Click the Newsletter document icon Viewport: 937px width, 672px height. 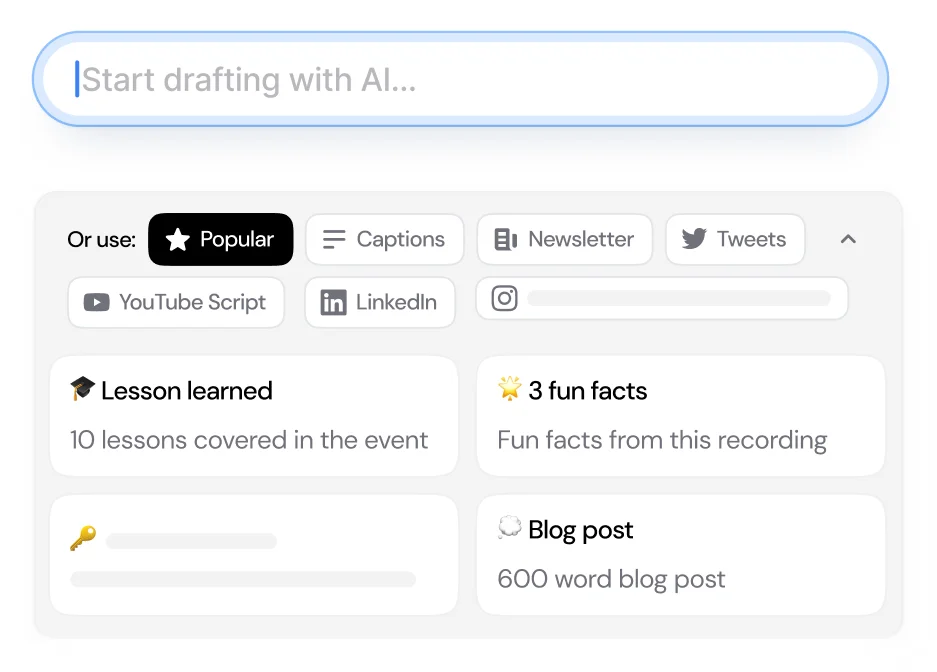coord(507,239)
